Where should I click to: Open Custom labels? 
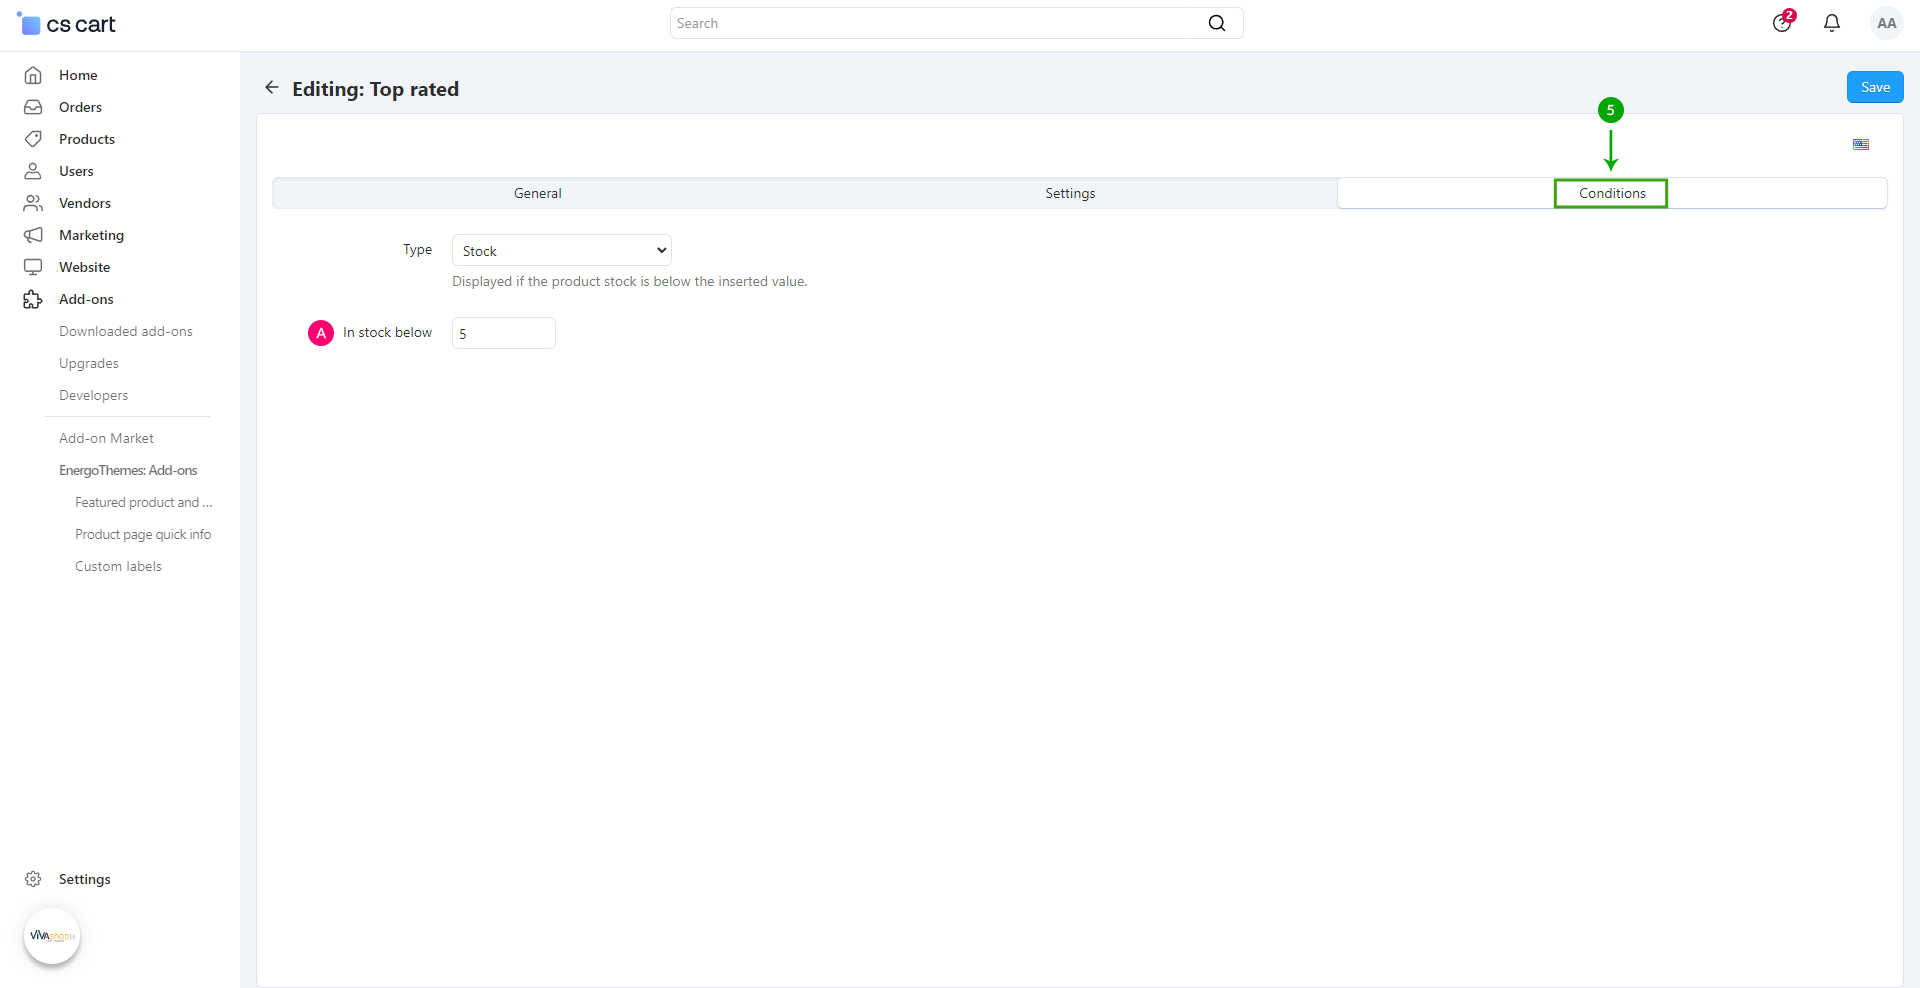pos(118,566)
